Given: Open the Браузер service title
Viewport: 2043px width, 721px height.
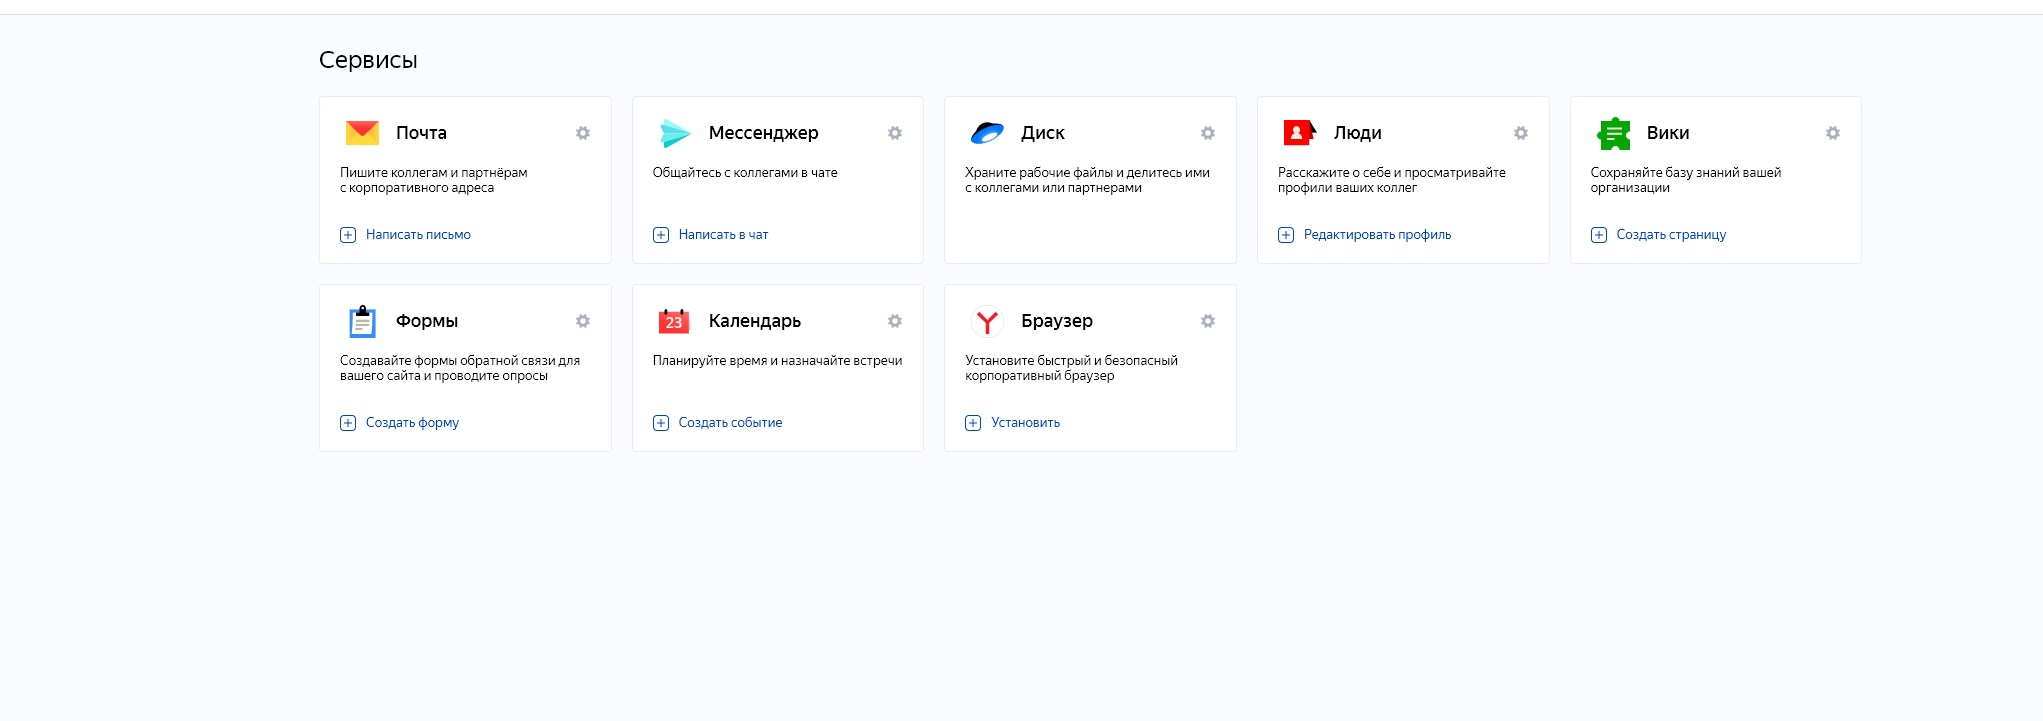Looking at the screenshot, I should pyautogui.click(x=1056, y=321).
